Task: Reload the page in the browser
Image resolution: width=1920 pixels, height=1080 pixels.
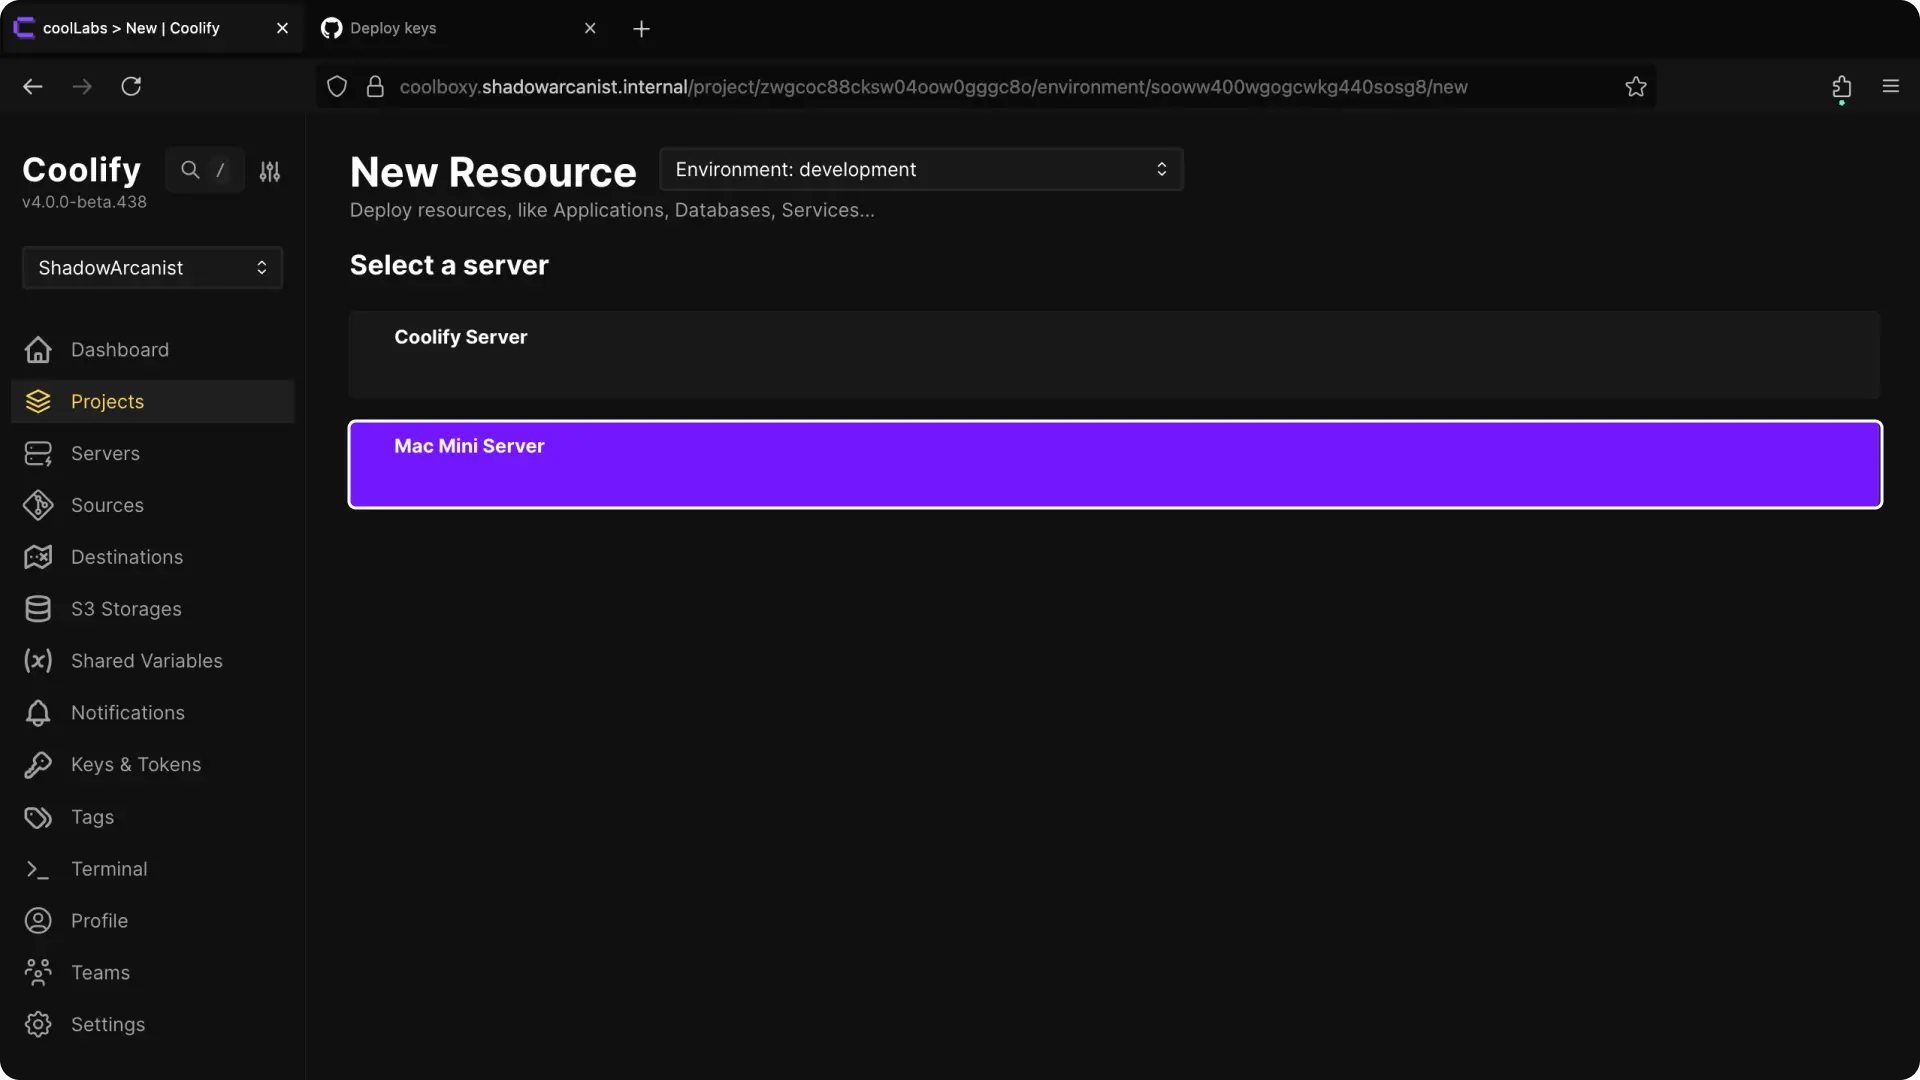Action: [131, 87]
